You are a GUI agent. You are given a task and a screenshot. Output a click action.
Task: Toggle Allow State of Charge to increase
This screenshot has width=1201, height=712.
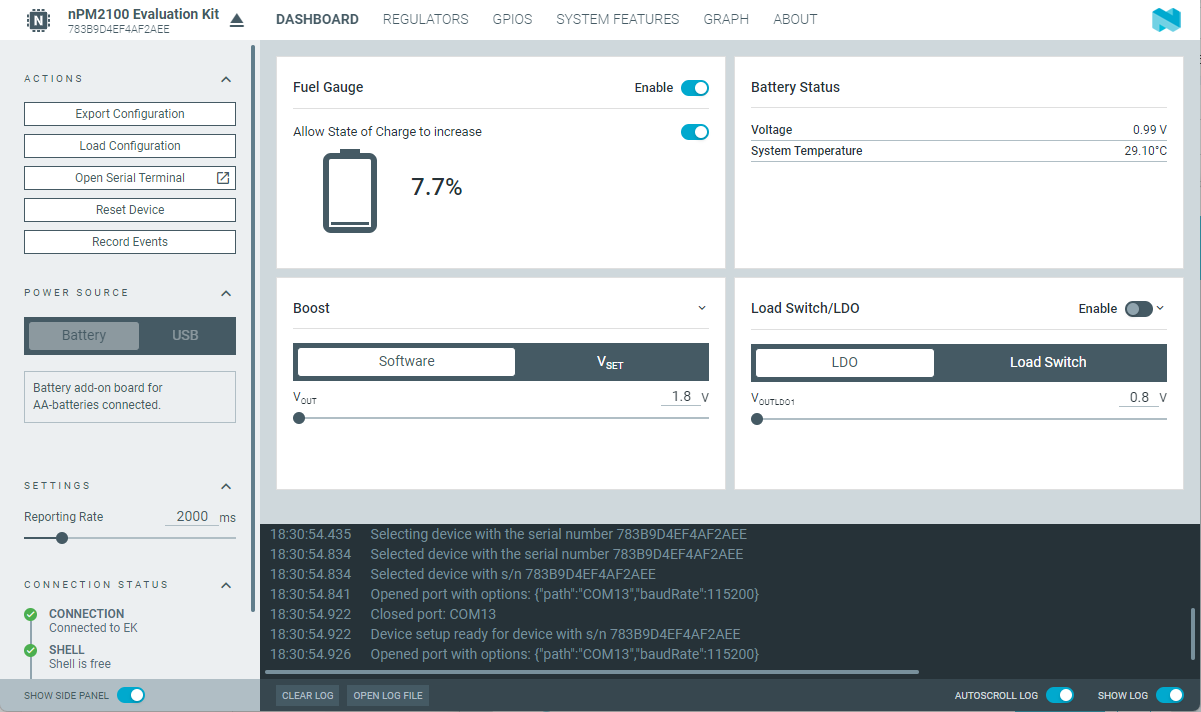(x=695, y=132)
